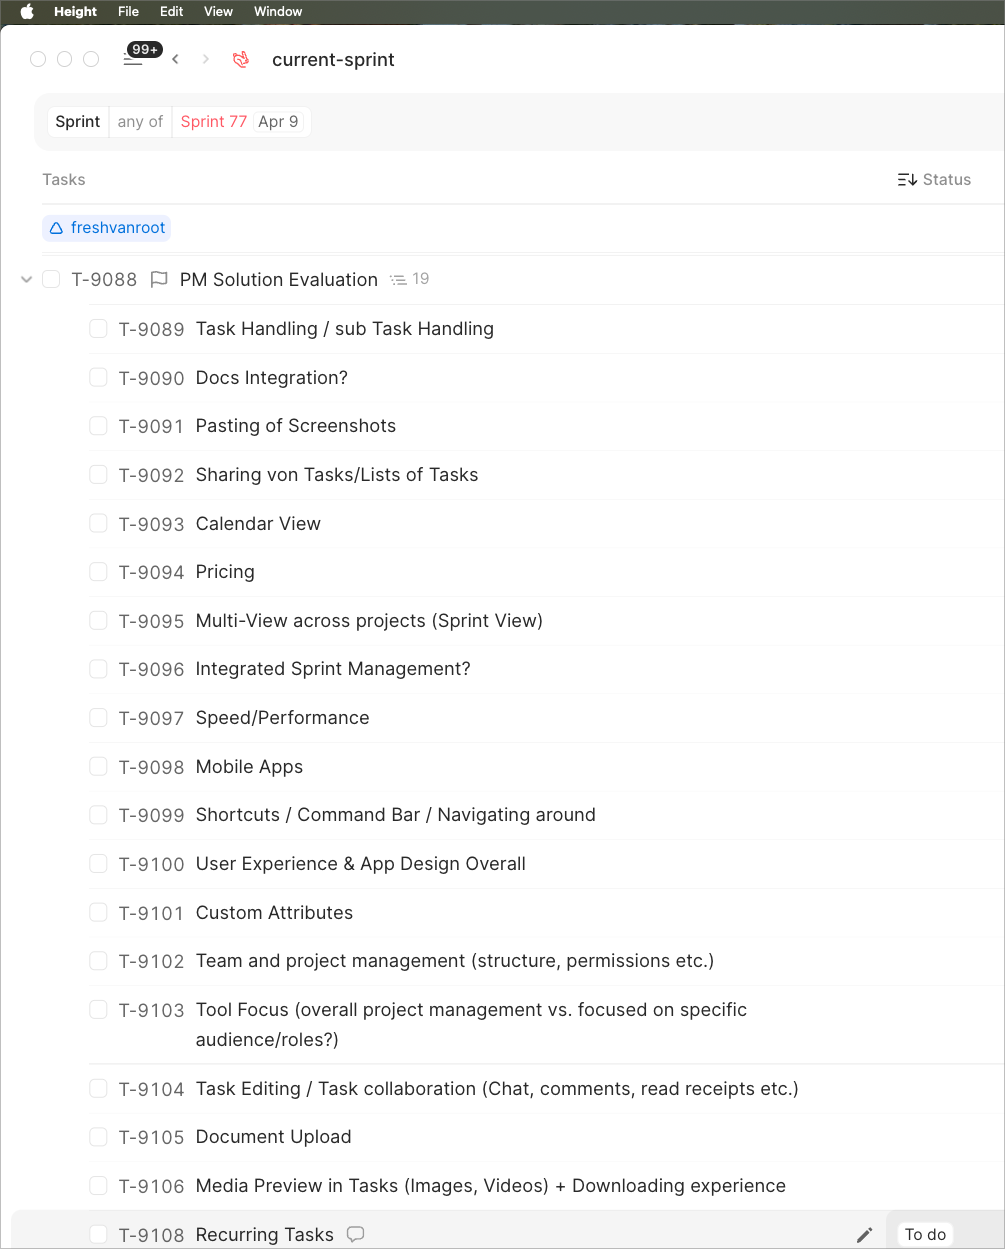Go back with the left arrow
Viewport: 1005px width, 1249px height.
[x=175, y=59]
